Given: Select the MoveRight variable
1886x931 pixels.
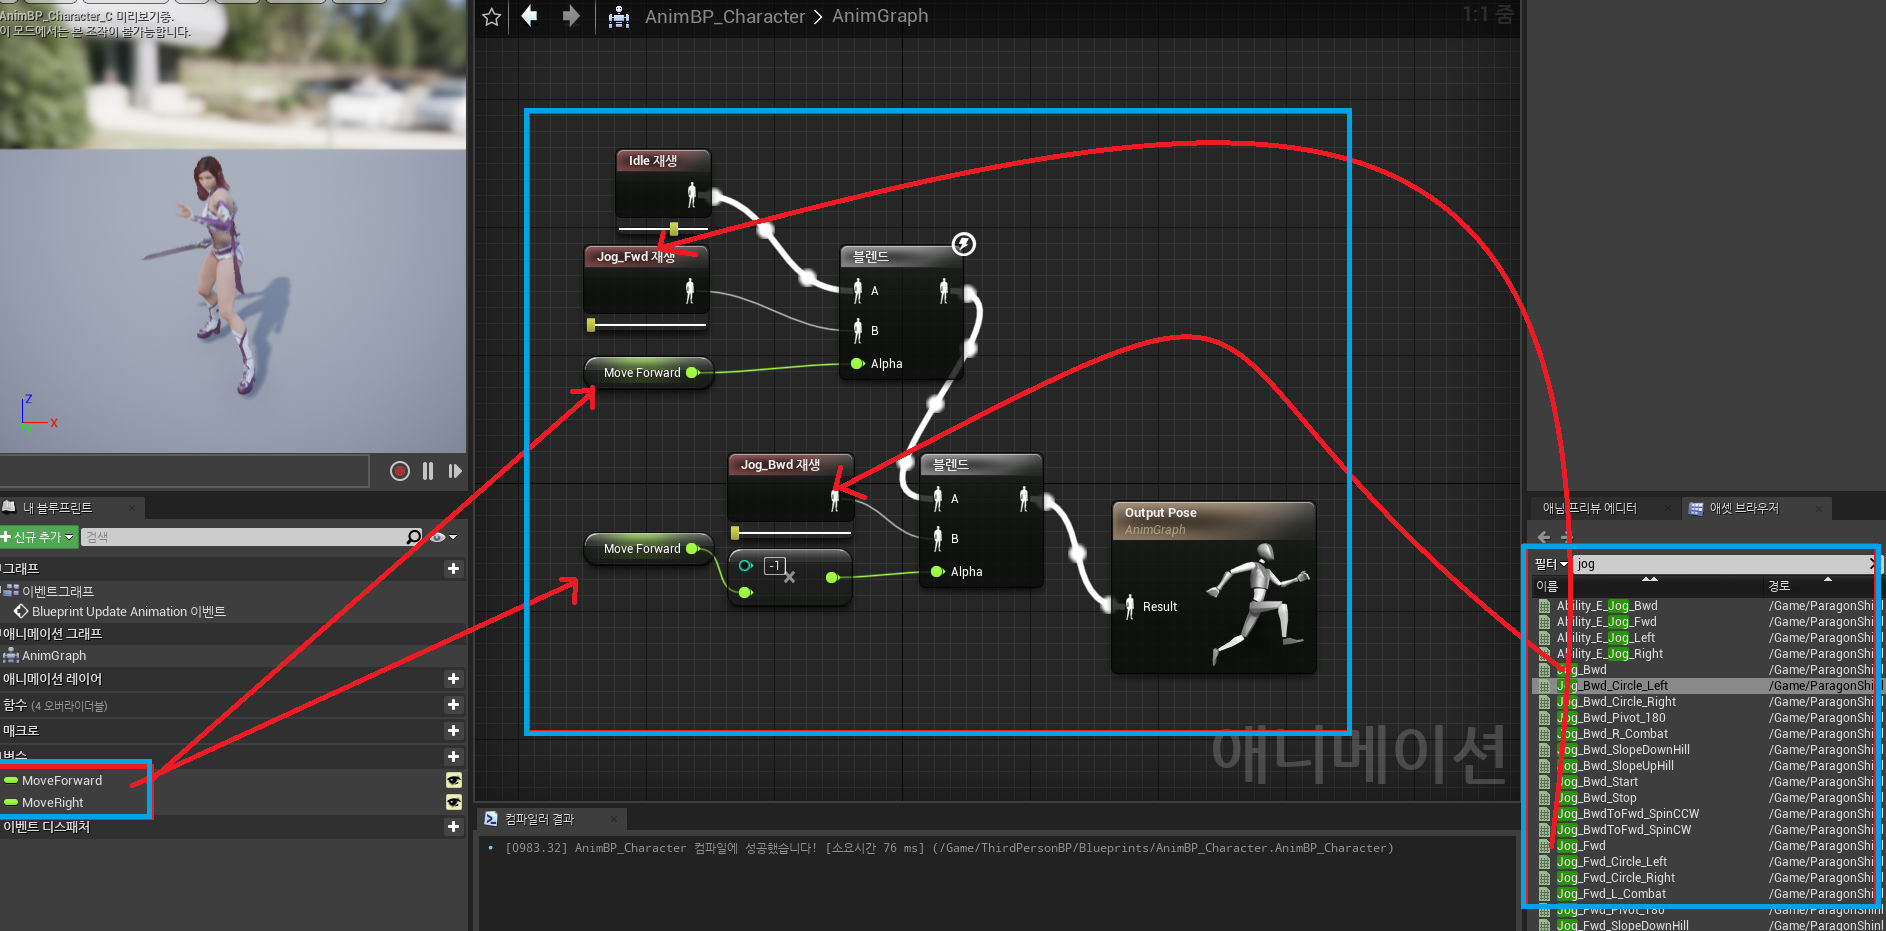Looking at the screenshot, I should click(x=53, y=802).
